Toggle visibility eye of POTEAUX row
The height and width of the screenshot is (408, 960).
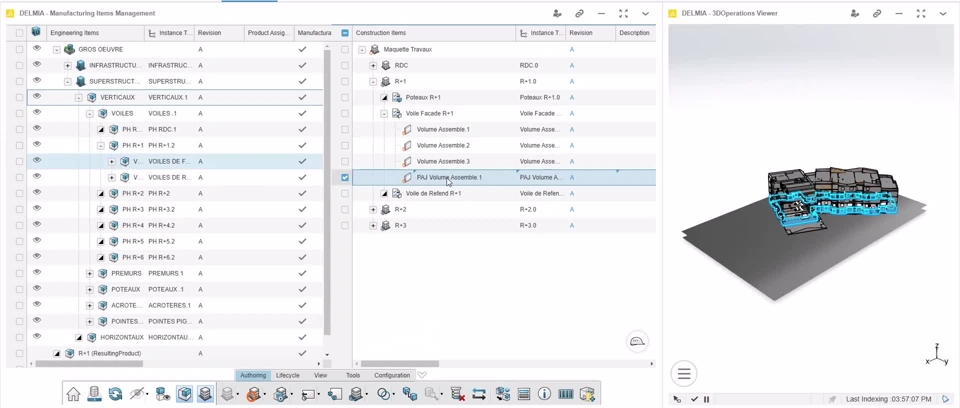[36, 288]
